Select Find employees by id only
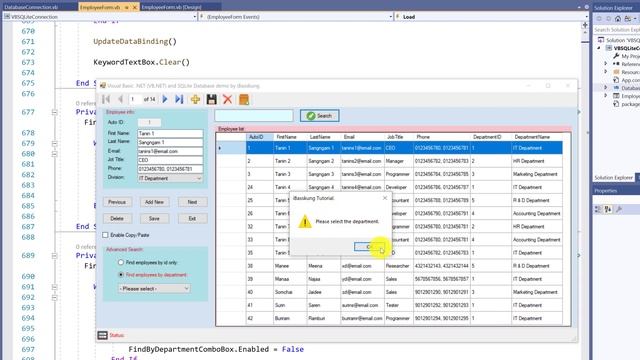 tap(121, 262)
